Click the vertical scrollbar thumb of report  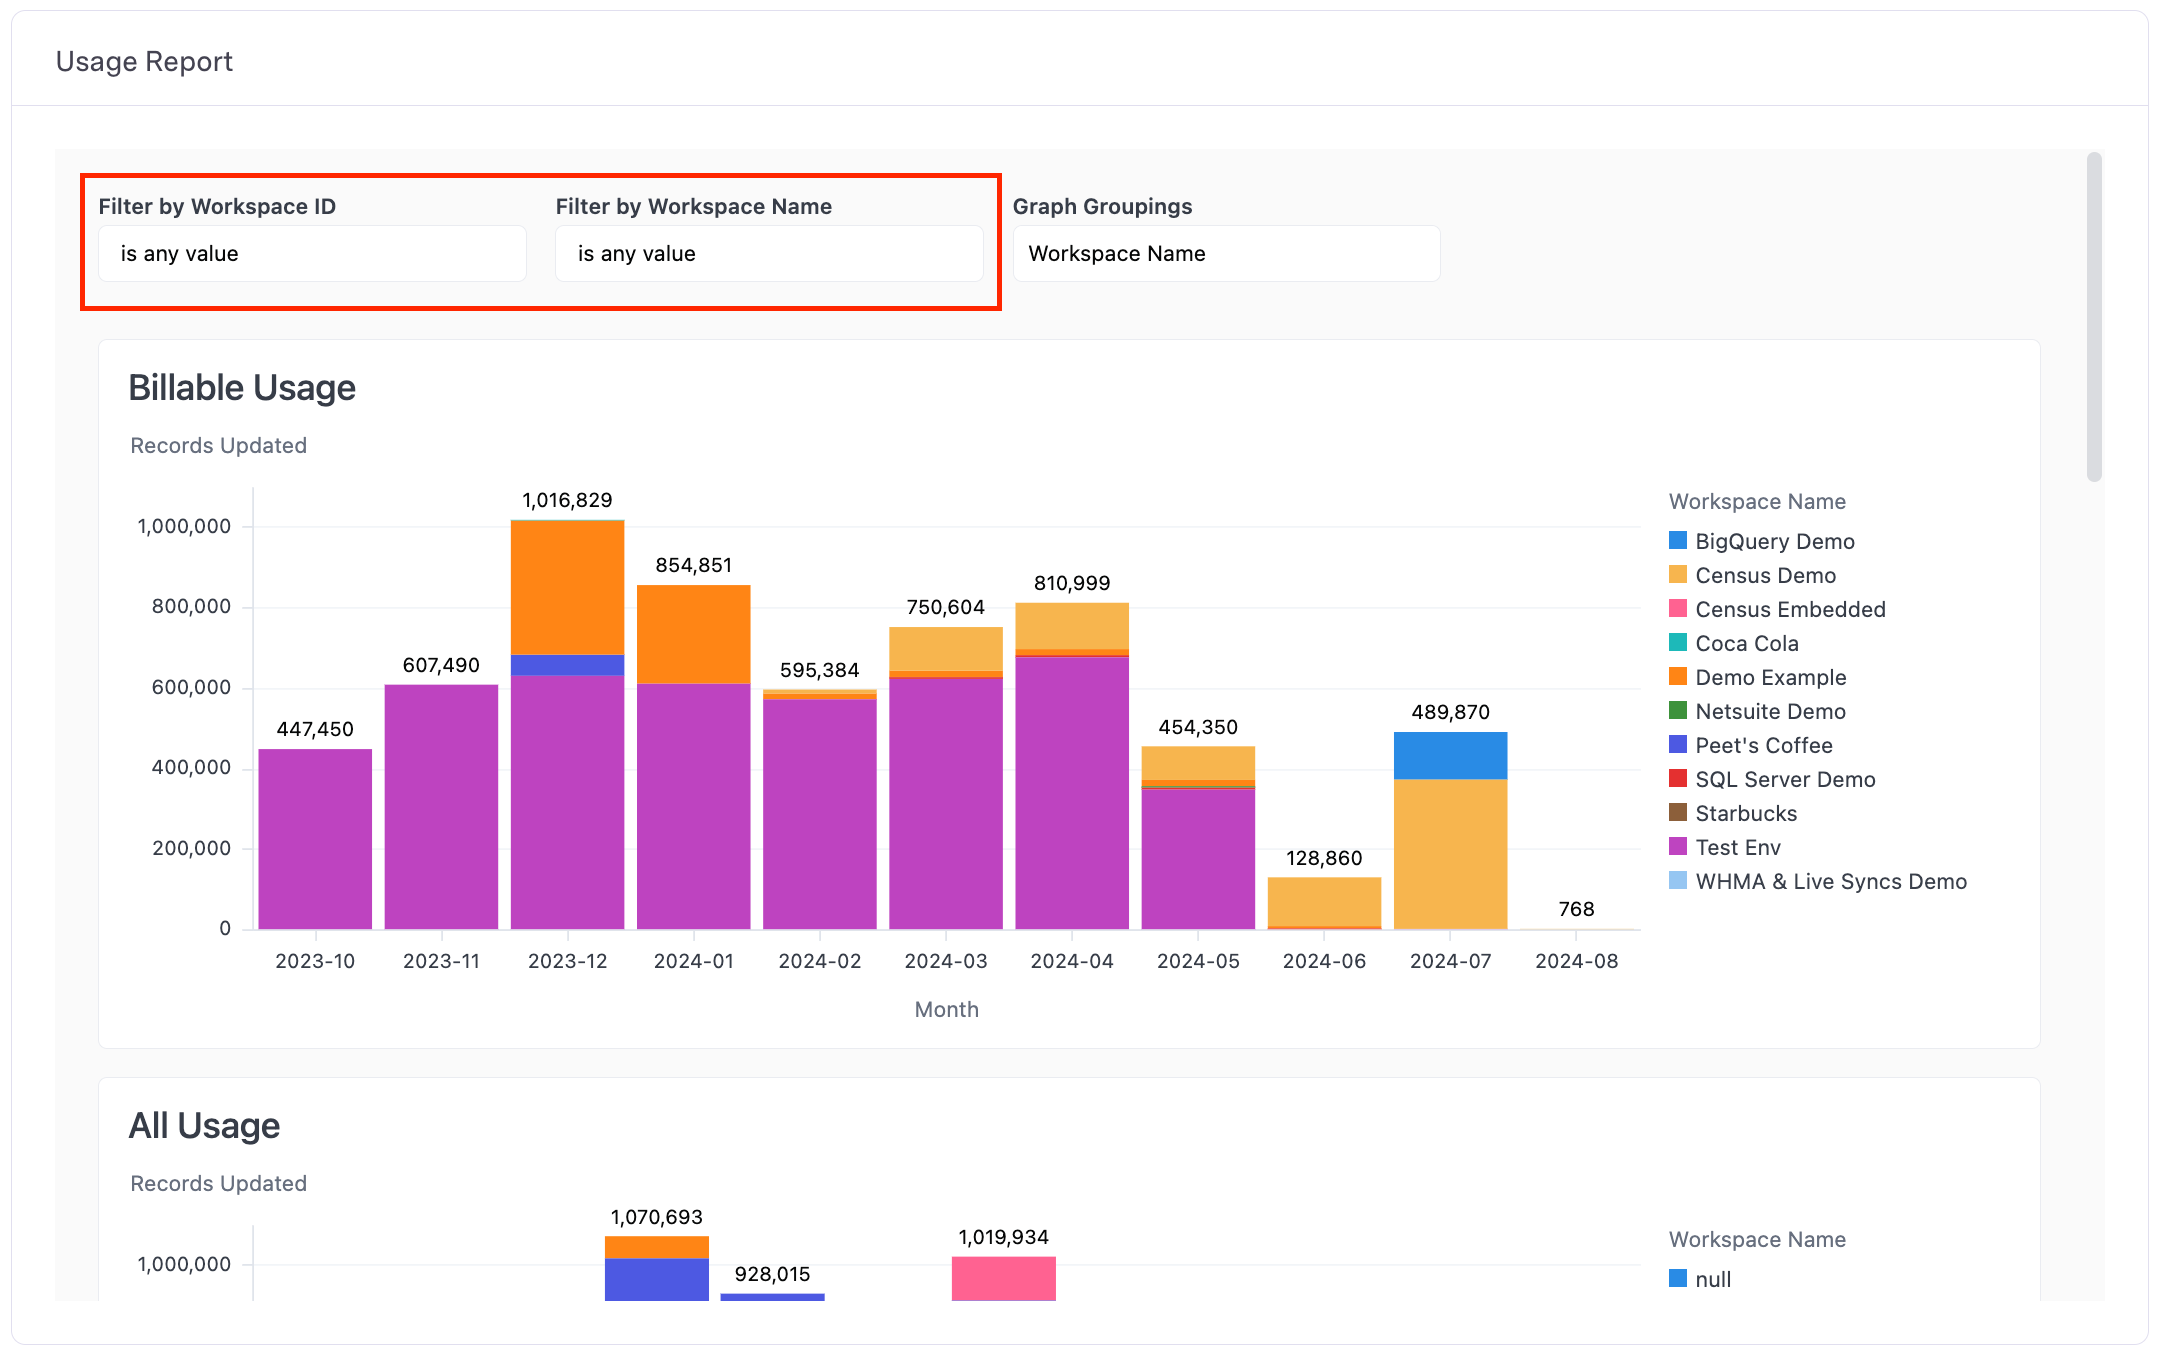[2094, 316]
